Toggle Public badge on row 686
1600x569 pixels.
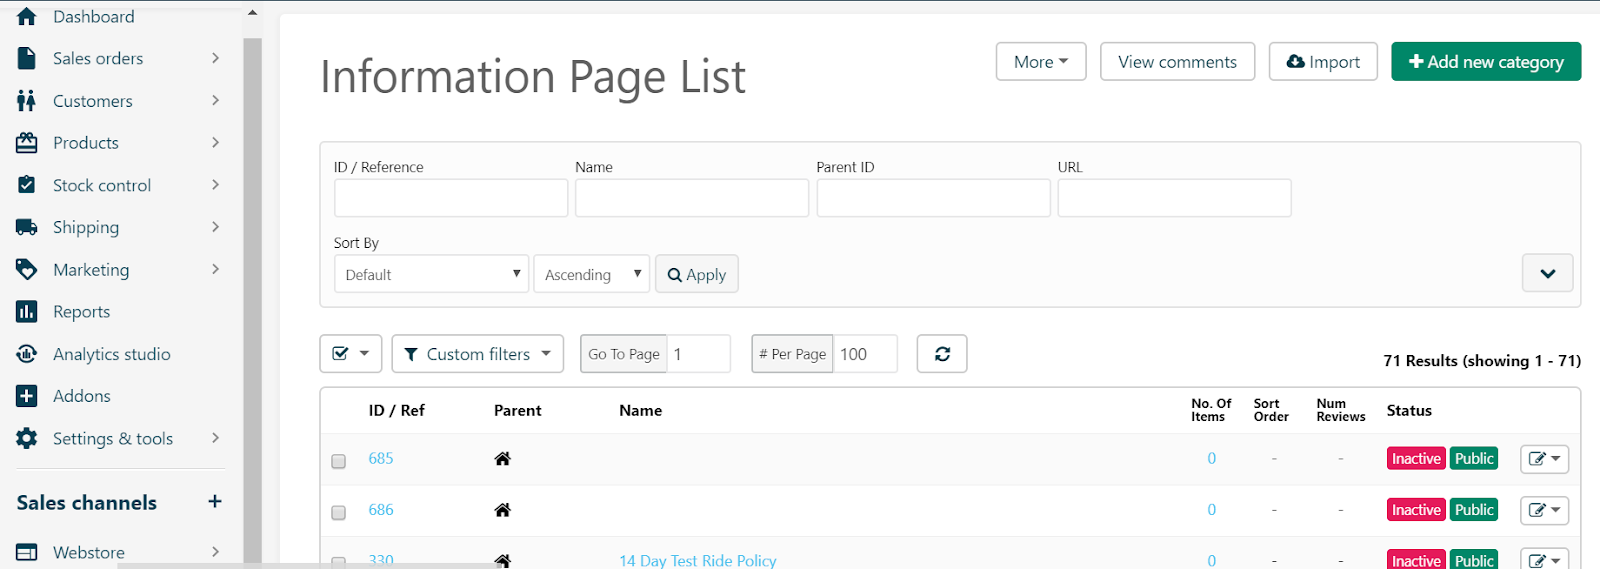tap(1474, 510)
